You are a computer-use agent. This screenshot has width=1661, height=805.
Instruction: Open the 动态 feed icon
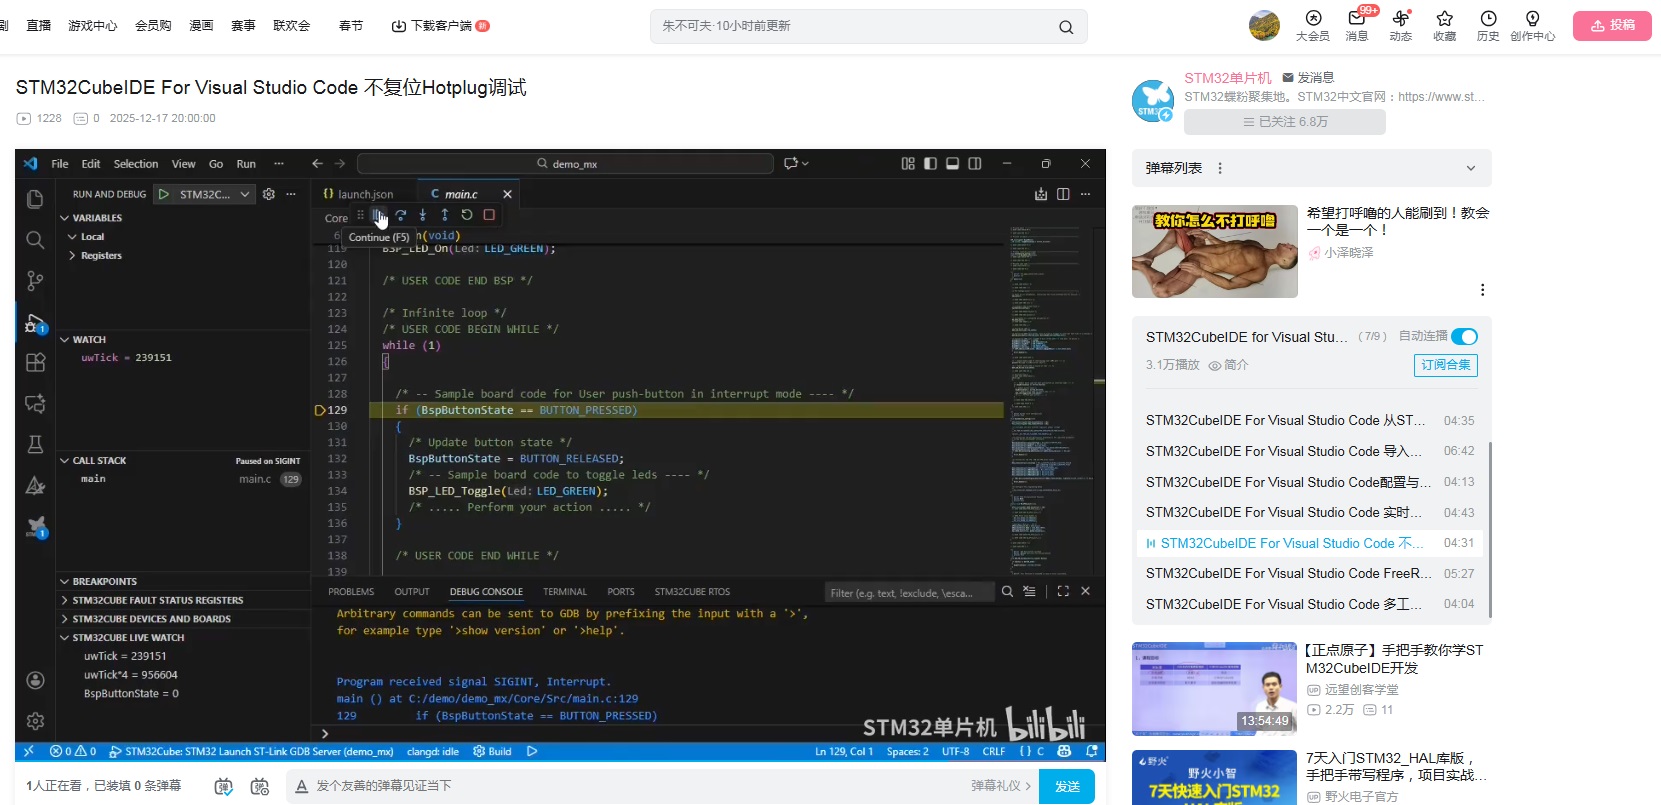(1400, 20)
